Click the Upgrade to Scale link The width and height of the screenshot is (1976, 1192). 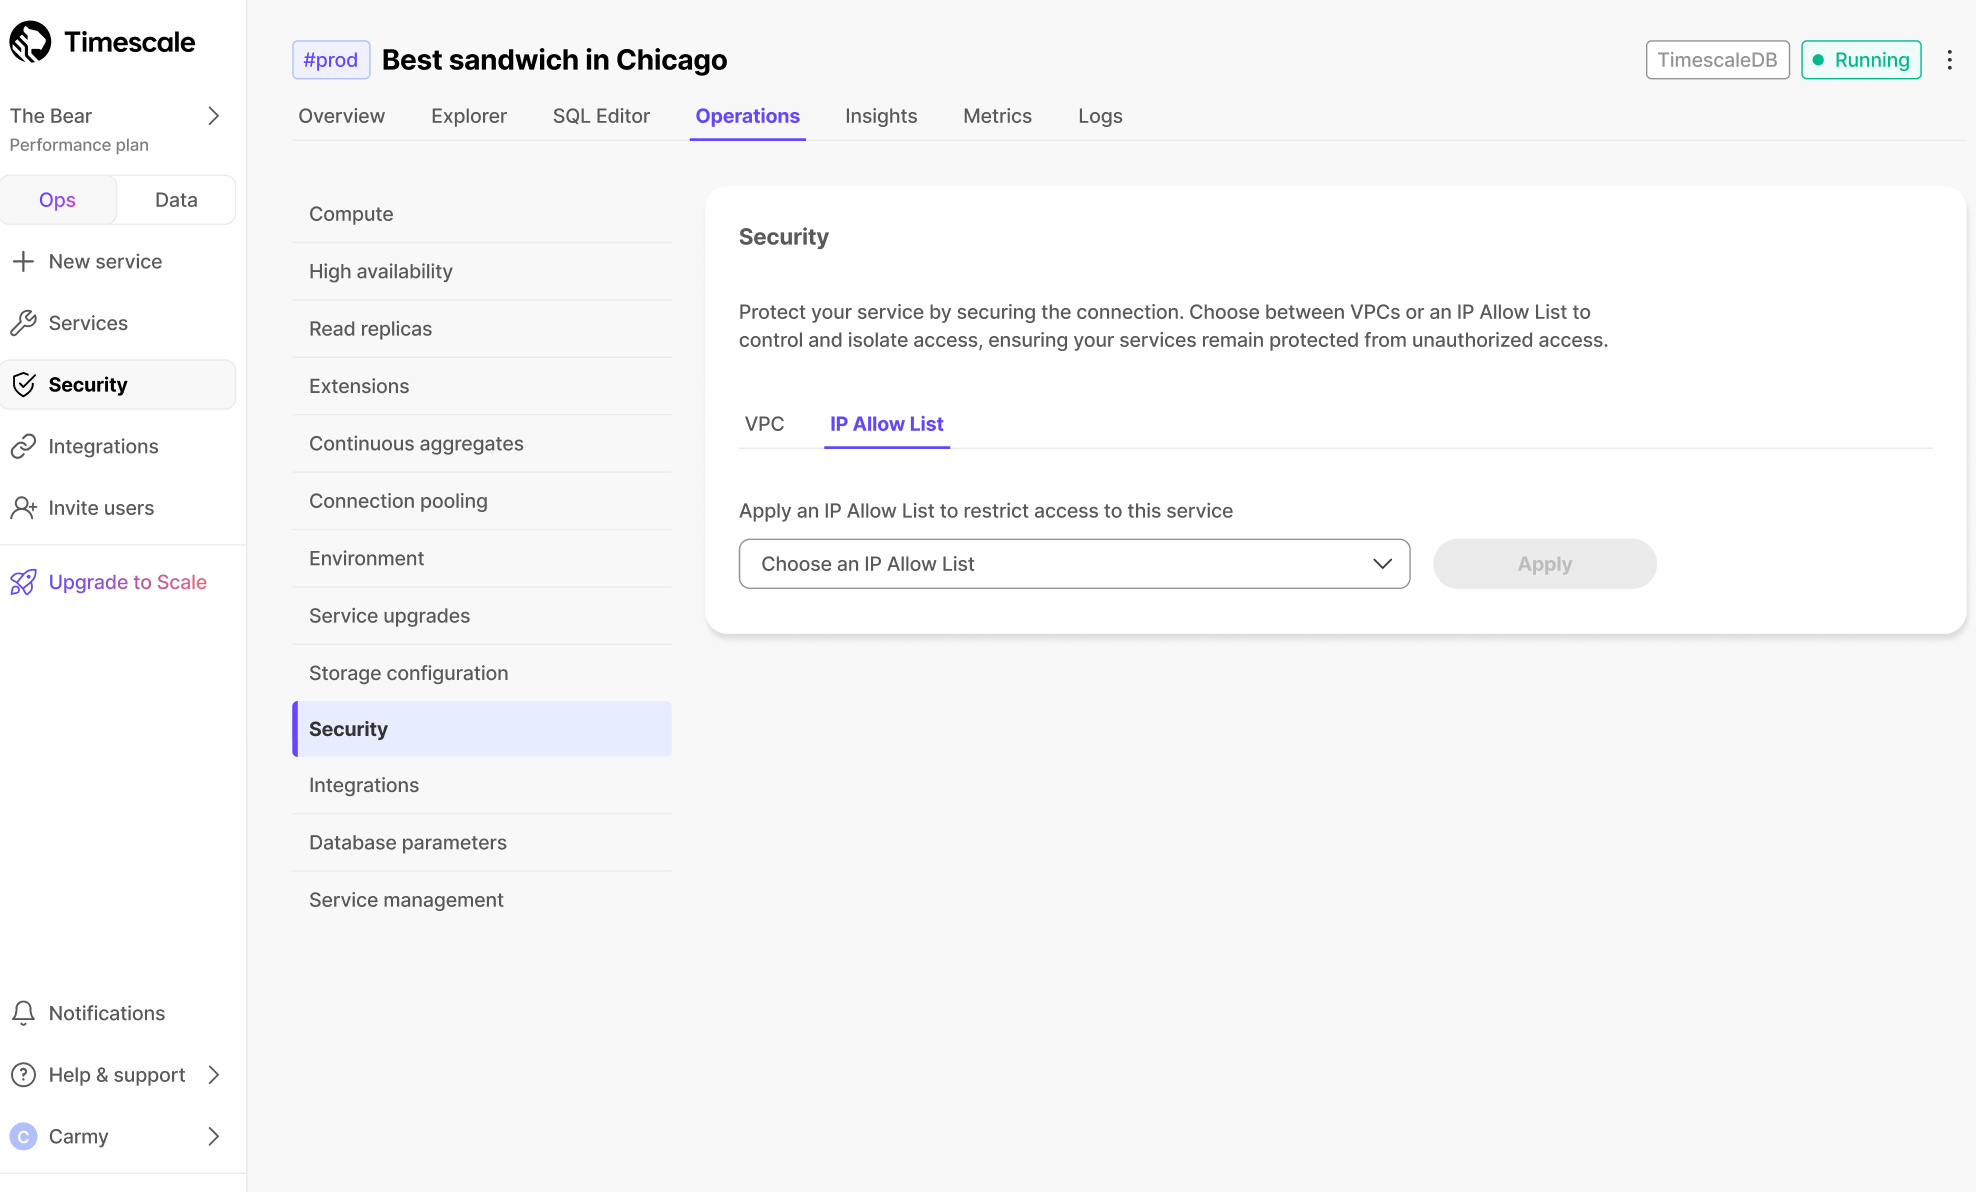pos(127,582)
